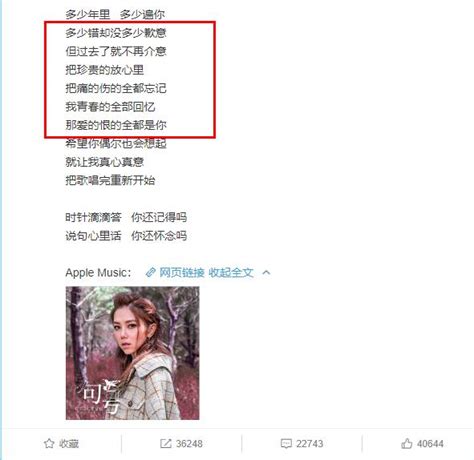Click the comment speech bubble icon

(x=286, y=444)
